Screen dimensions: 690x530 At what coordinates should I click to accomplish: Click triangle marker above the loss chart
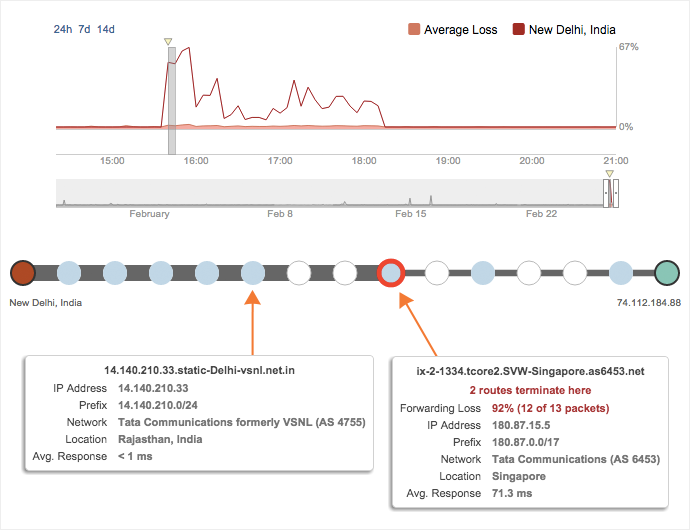click(x=168, y=42)
